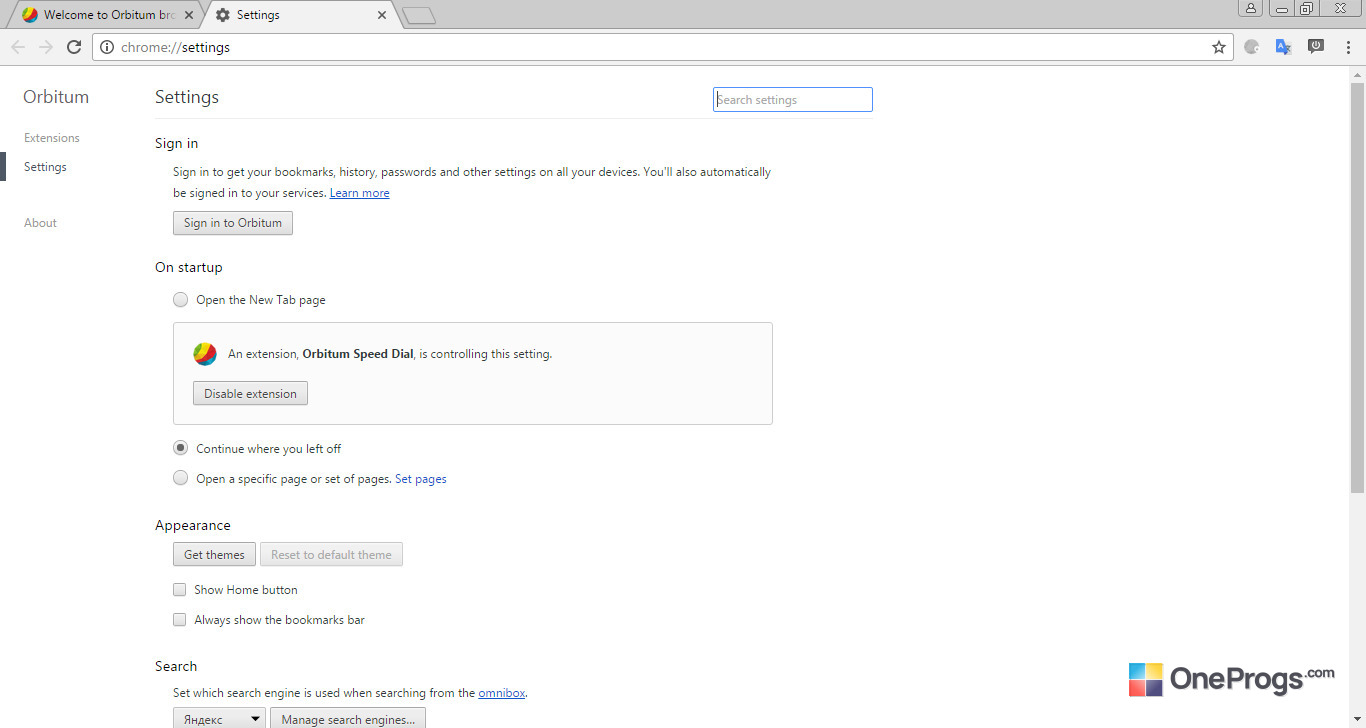
Task: Open a new tab with the new-tab button
Action: 419,15
